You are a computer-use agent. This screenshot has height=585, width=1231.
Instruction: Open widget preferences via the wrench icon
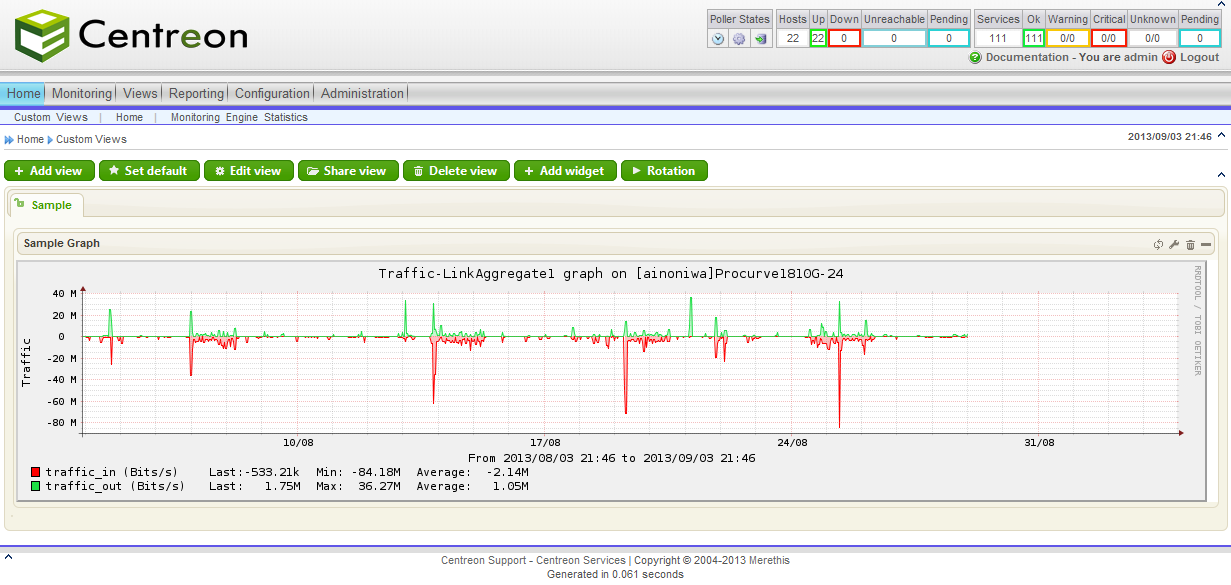point(1174,243)
